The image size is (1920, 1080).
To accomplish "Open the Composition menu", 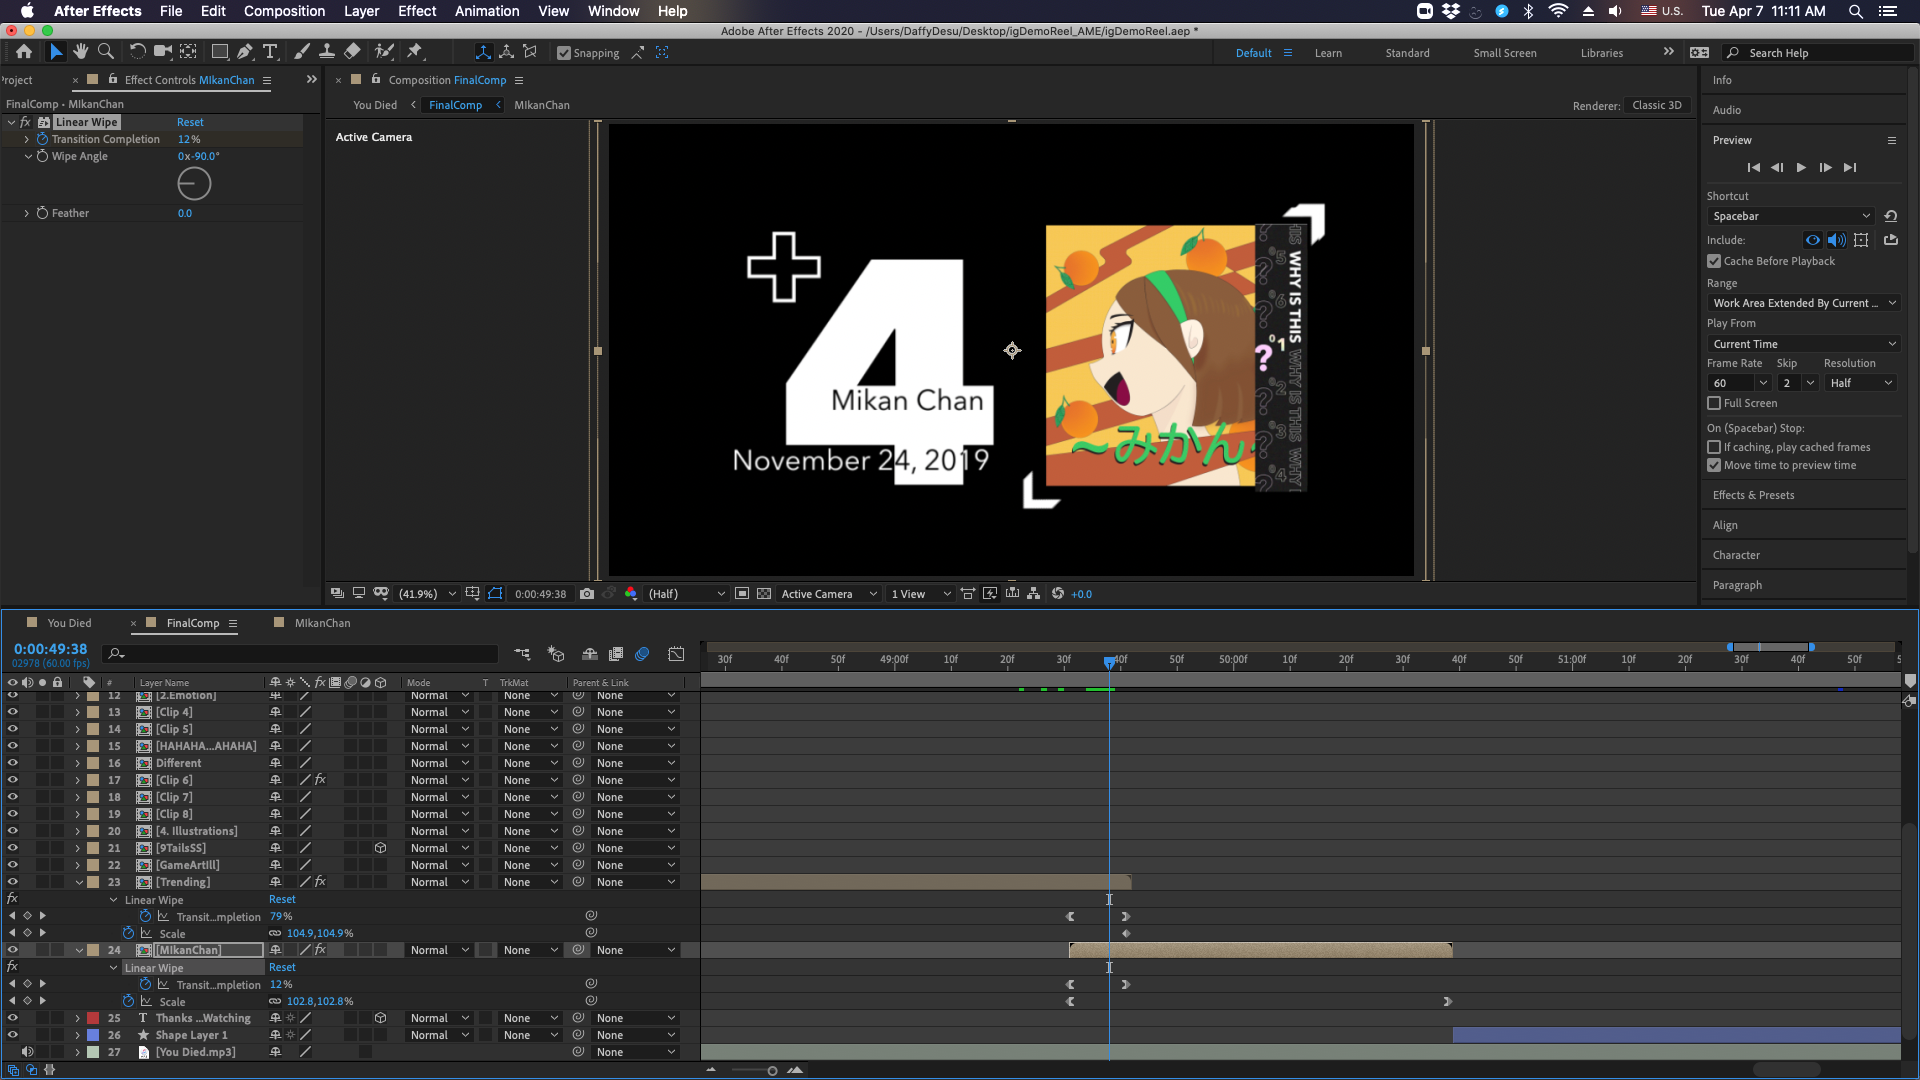I will [x=284, y=11].
